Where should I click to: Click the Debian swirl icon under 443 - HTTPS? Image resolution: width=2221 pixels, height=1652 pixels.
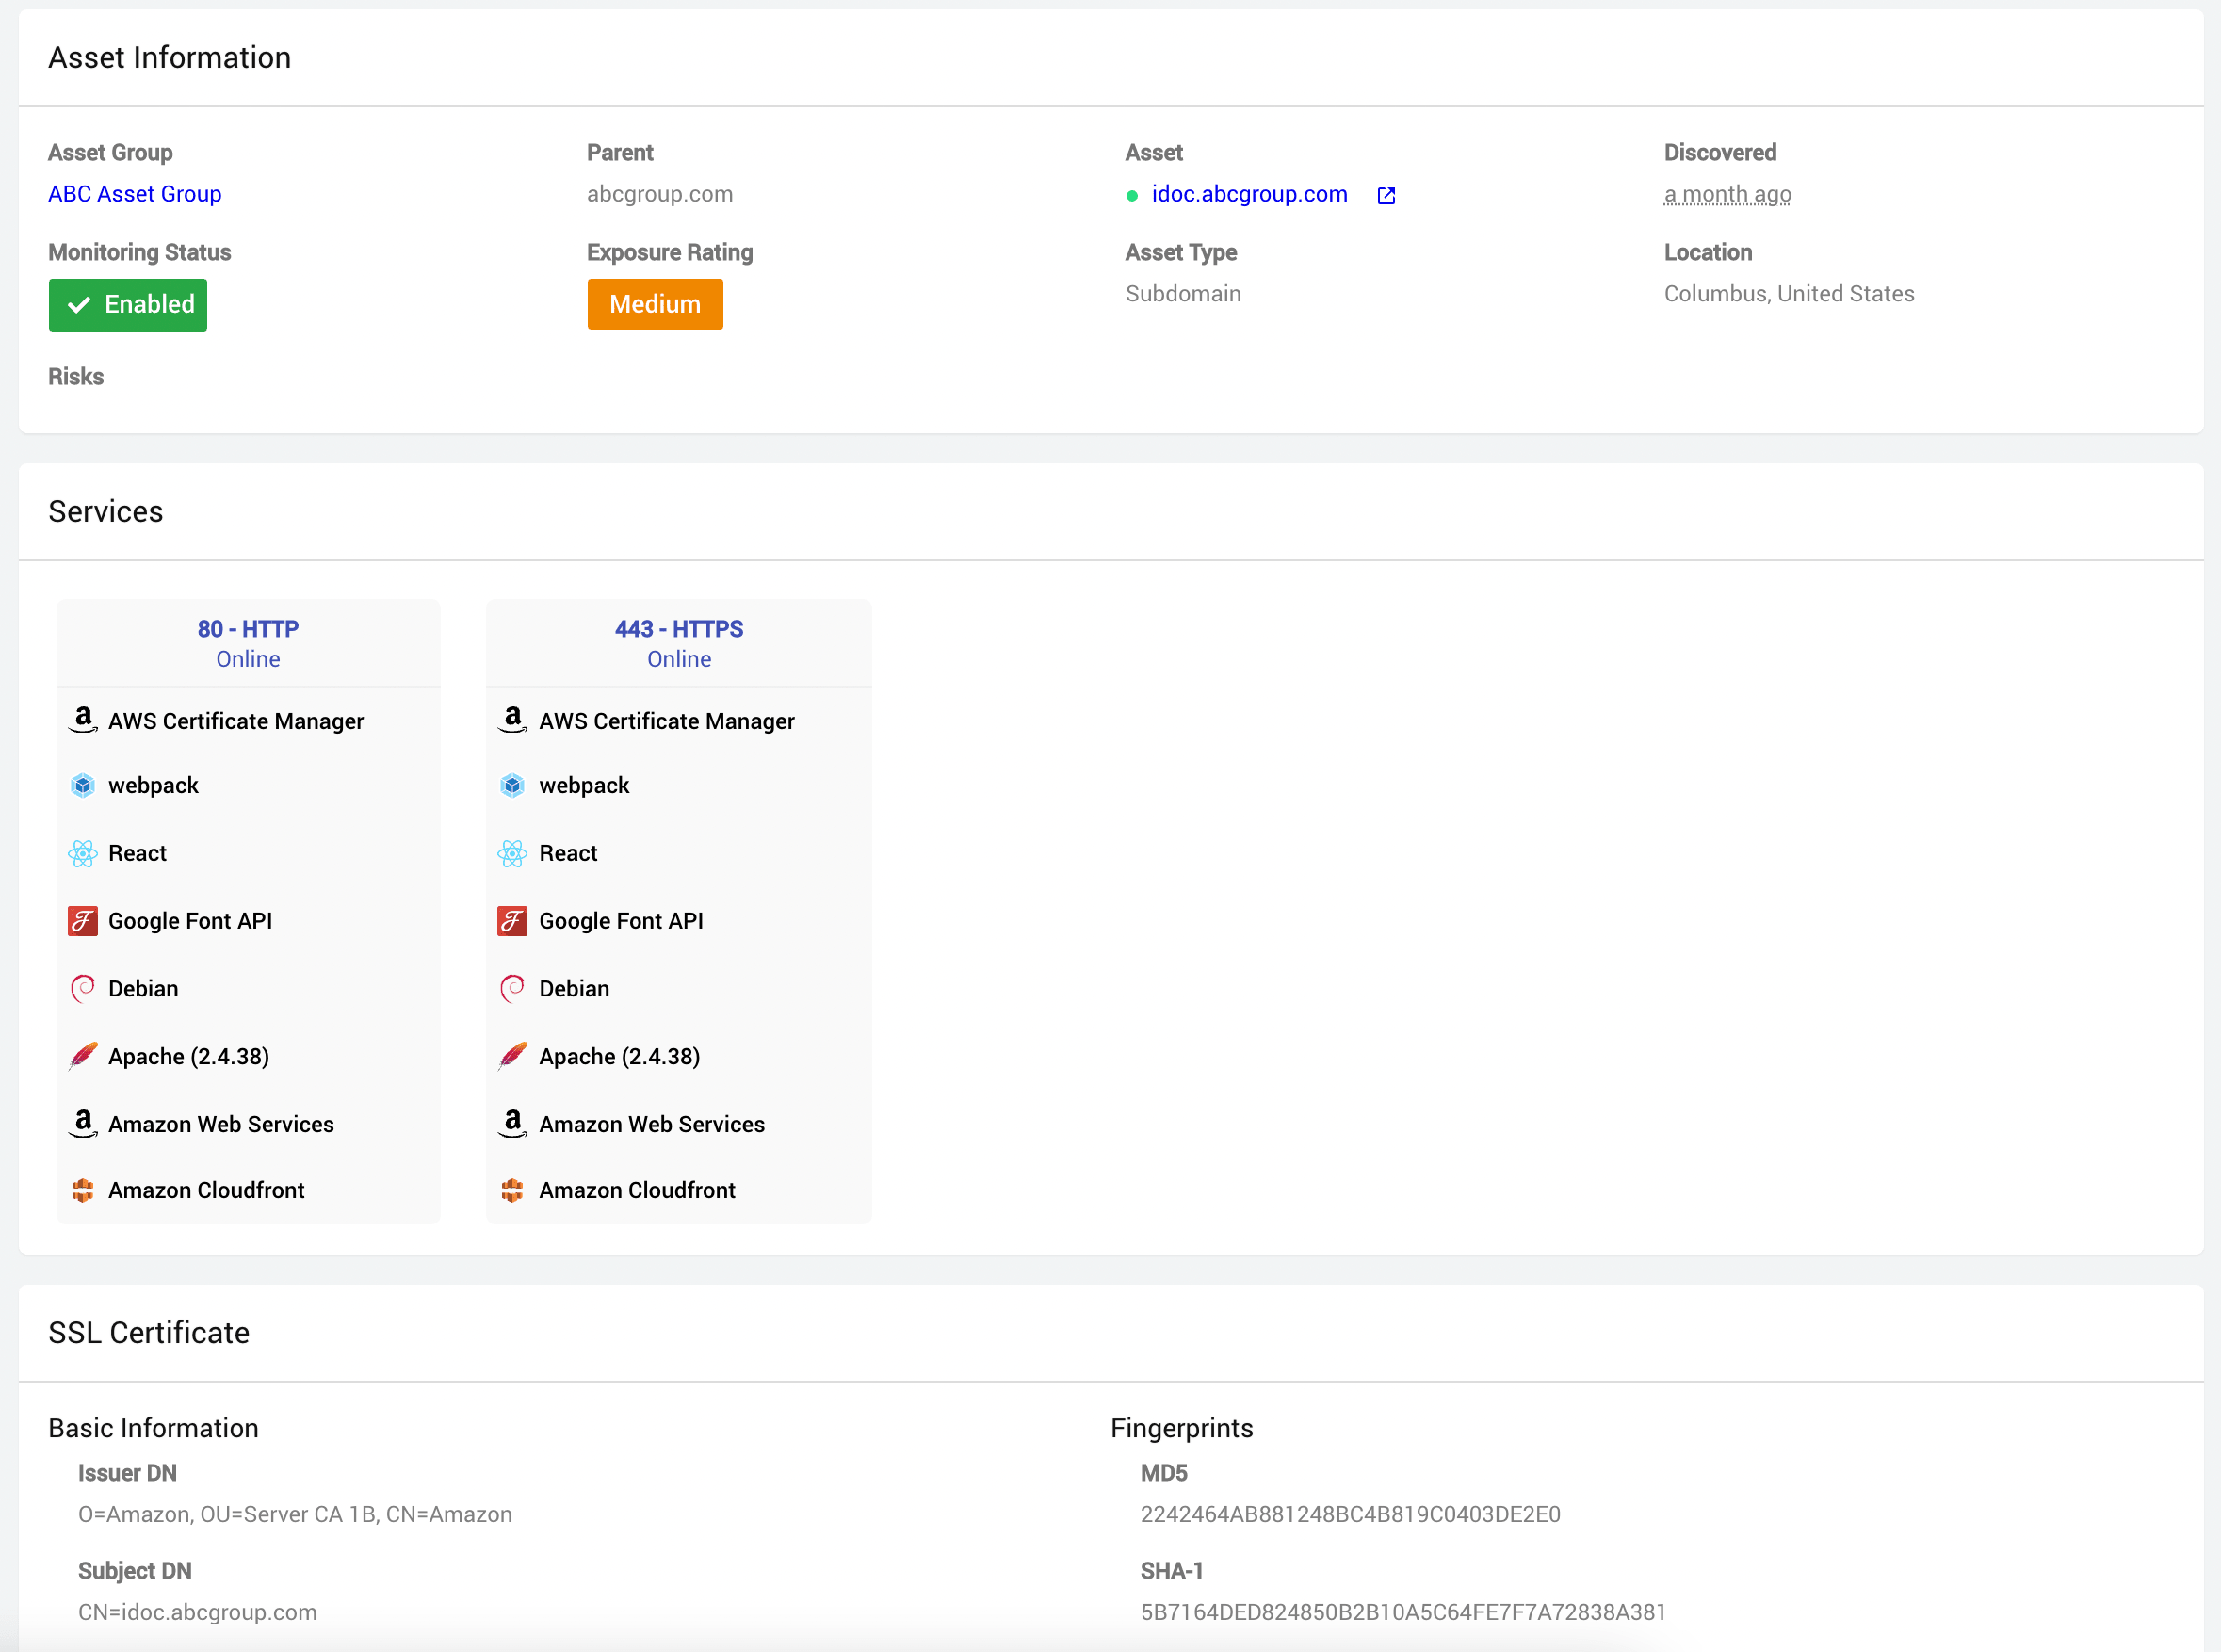coord(512,989)
